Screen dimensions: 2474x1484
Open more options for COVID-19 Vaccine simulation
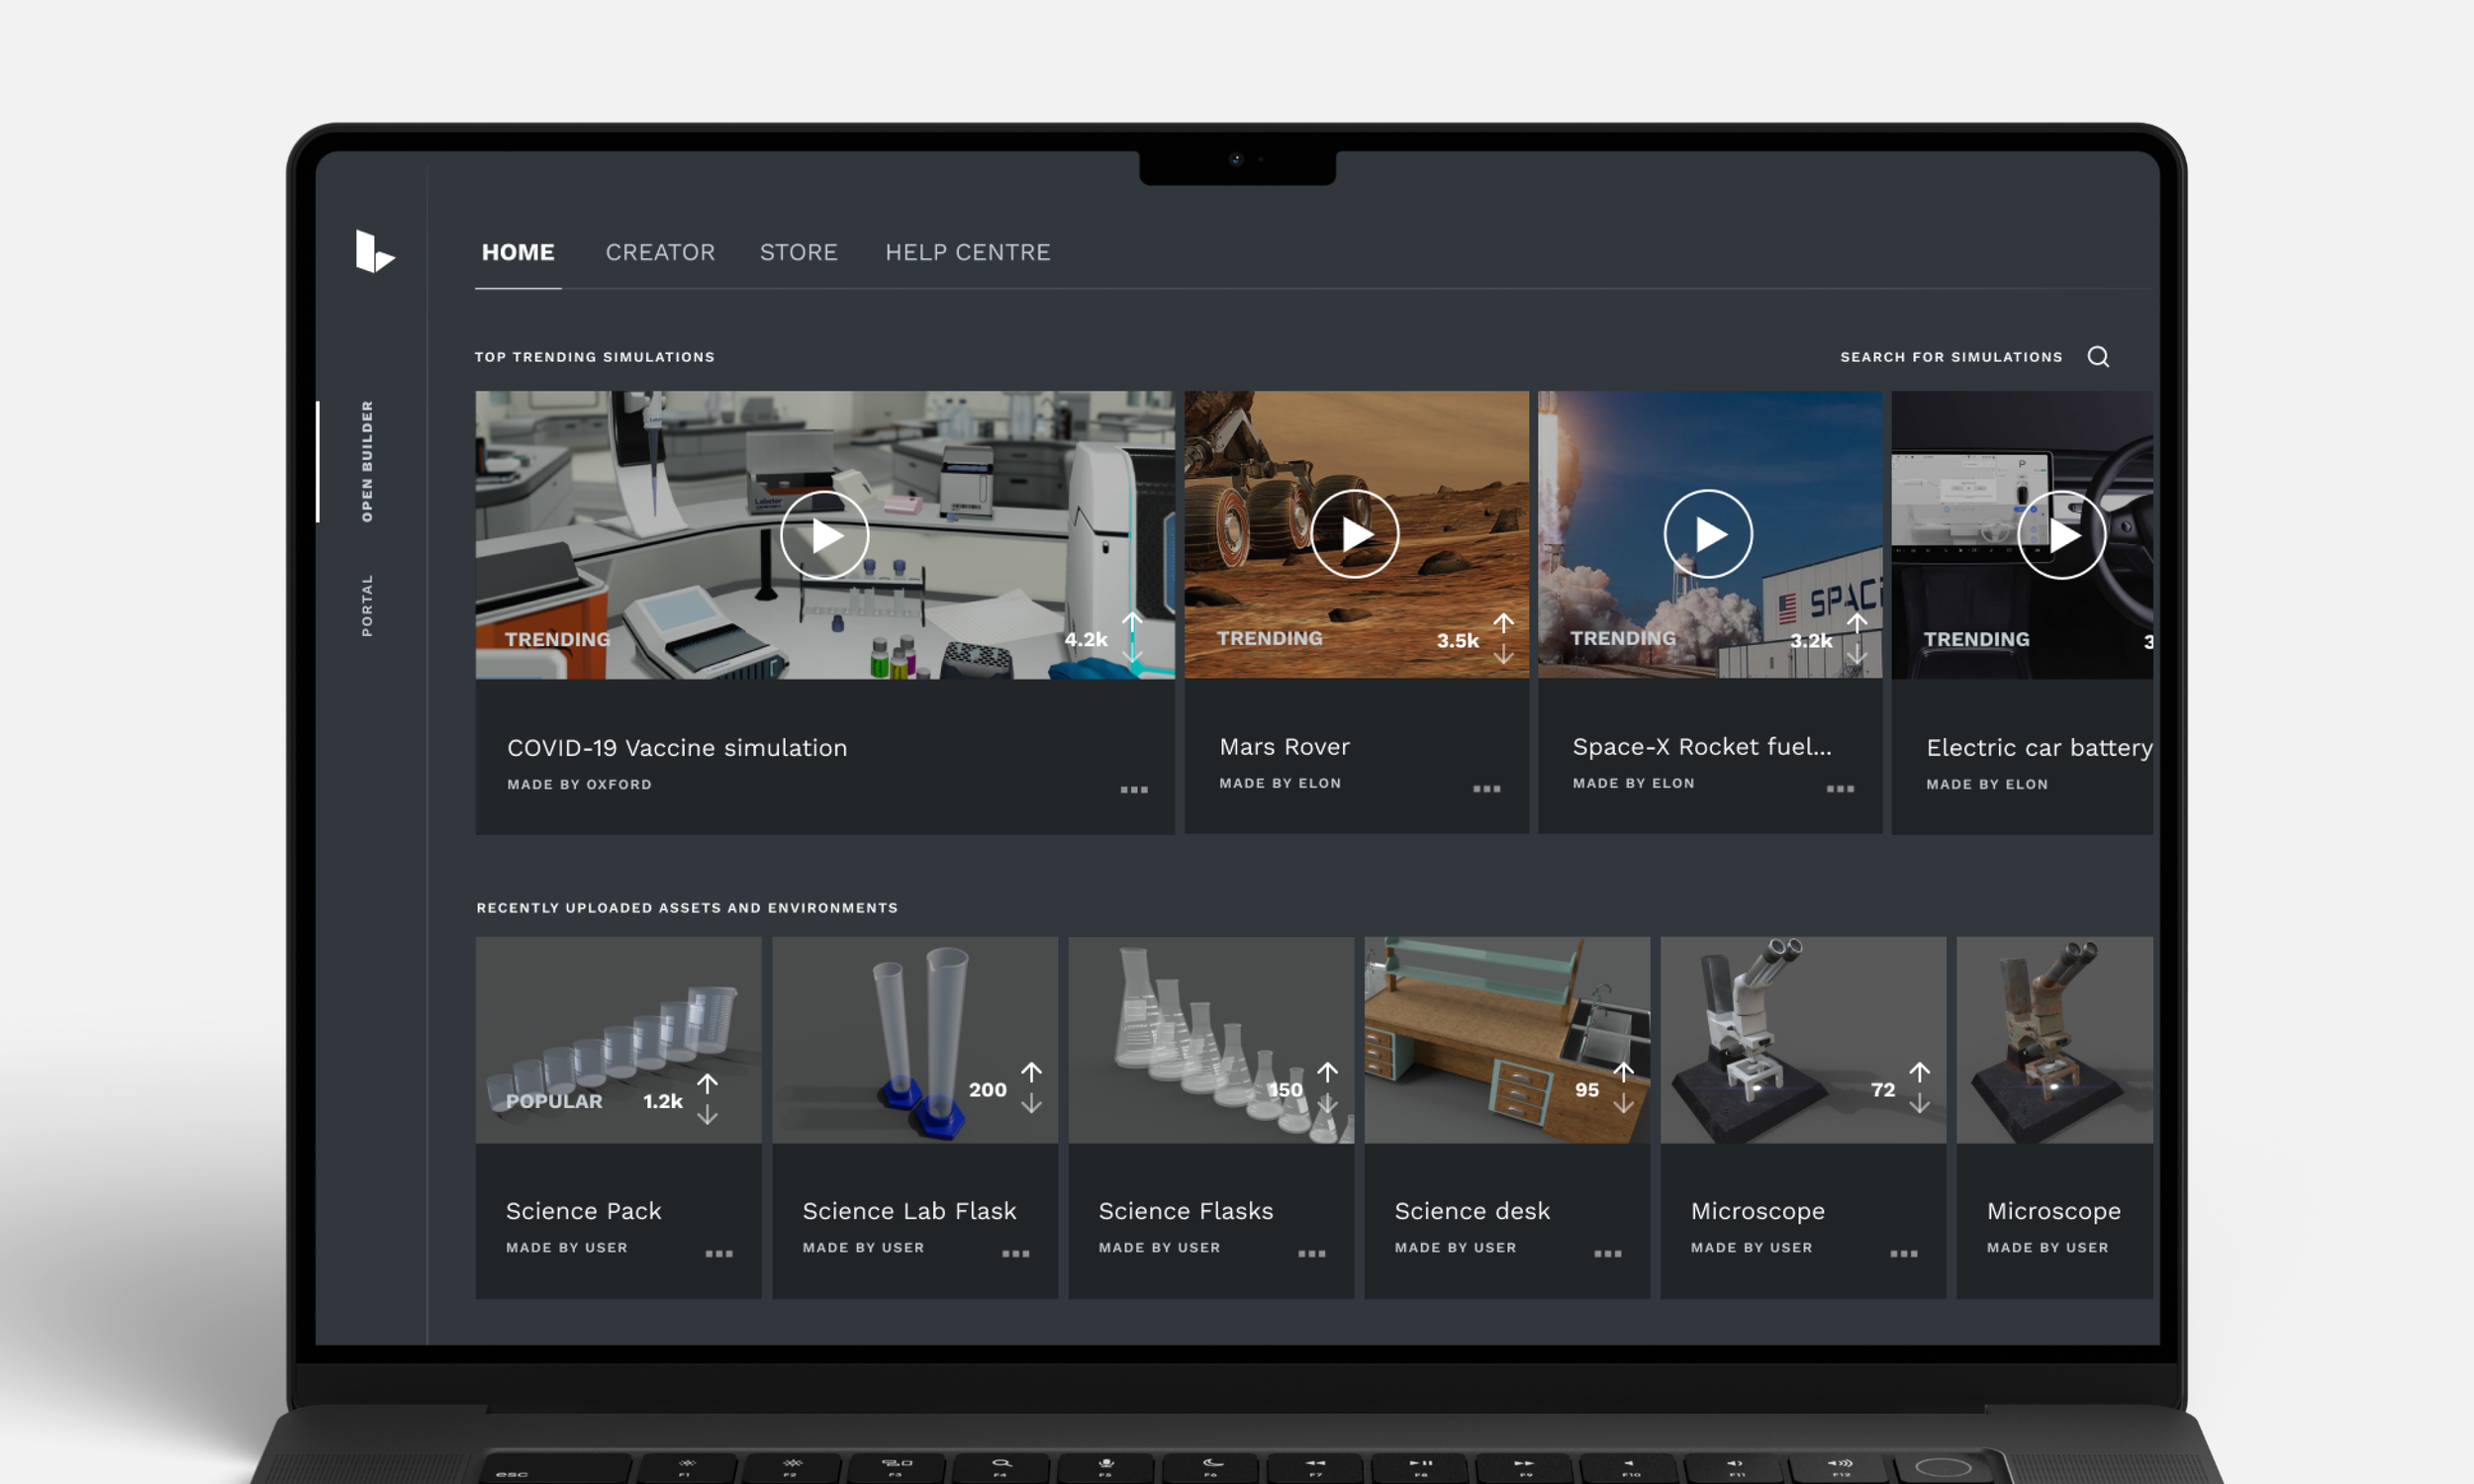coord(1134,790)
